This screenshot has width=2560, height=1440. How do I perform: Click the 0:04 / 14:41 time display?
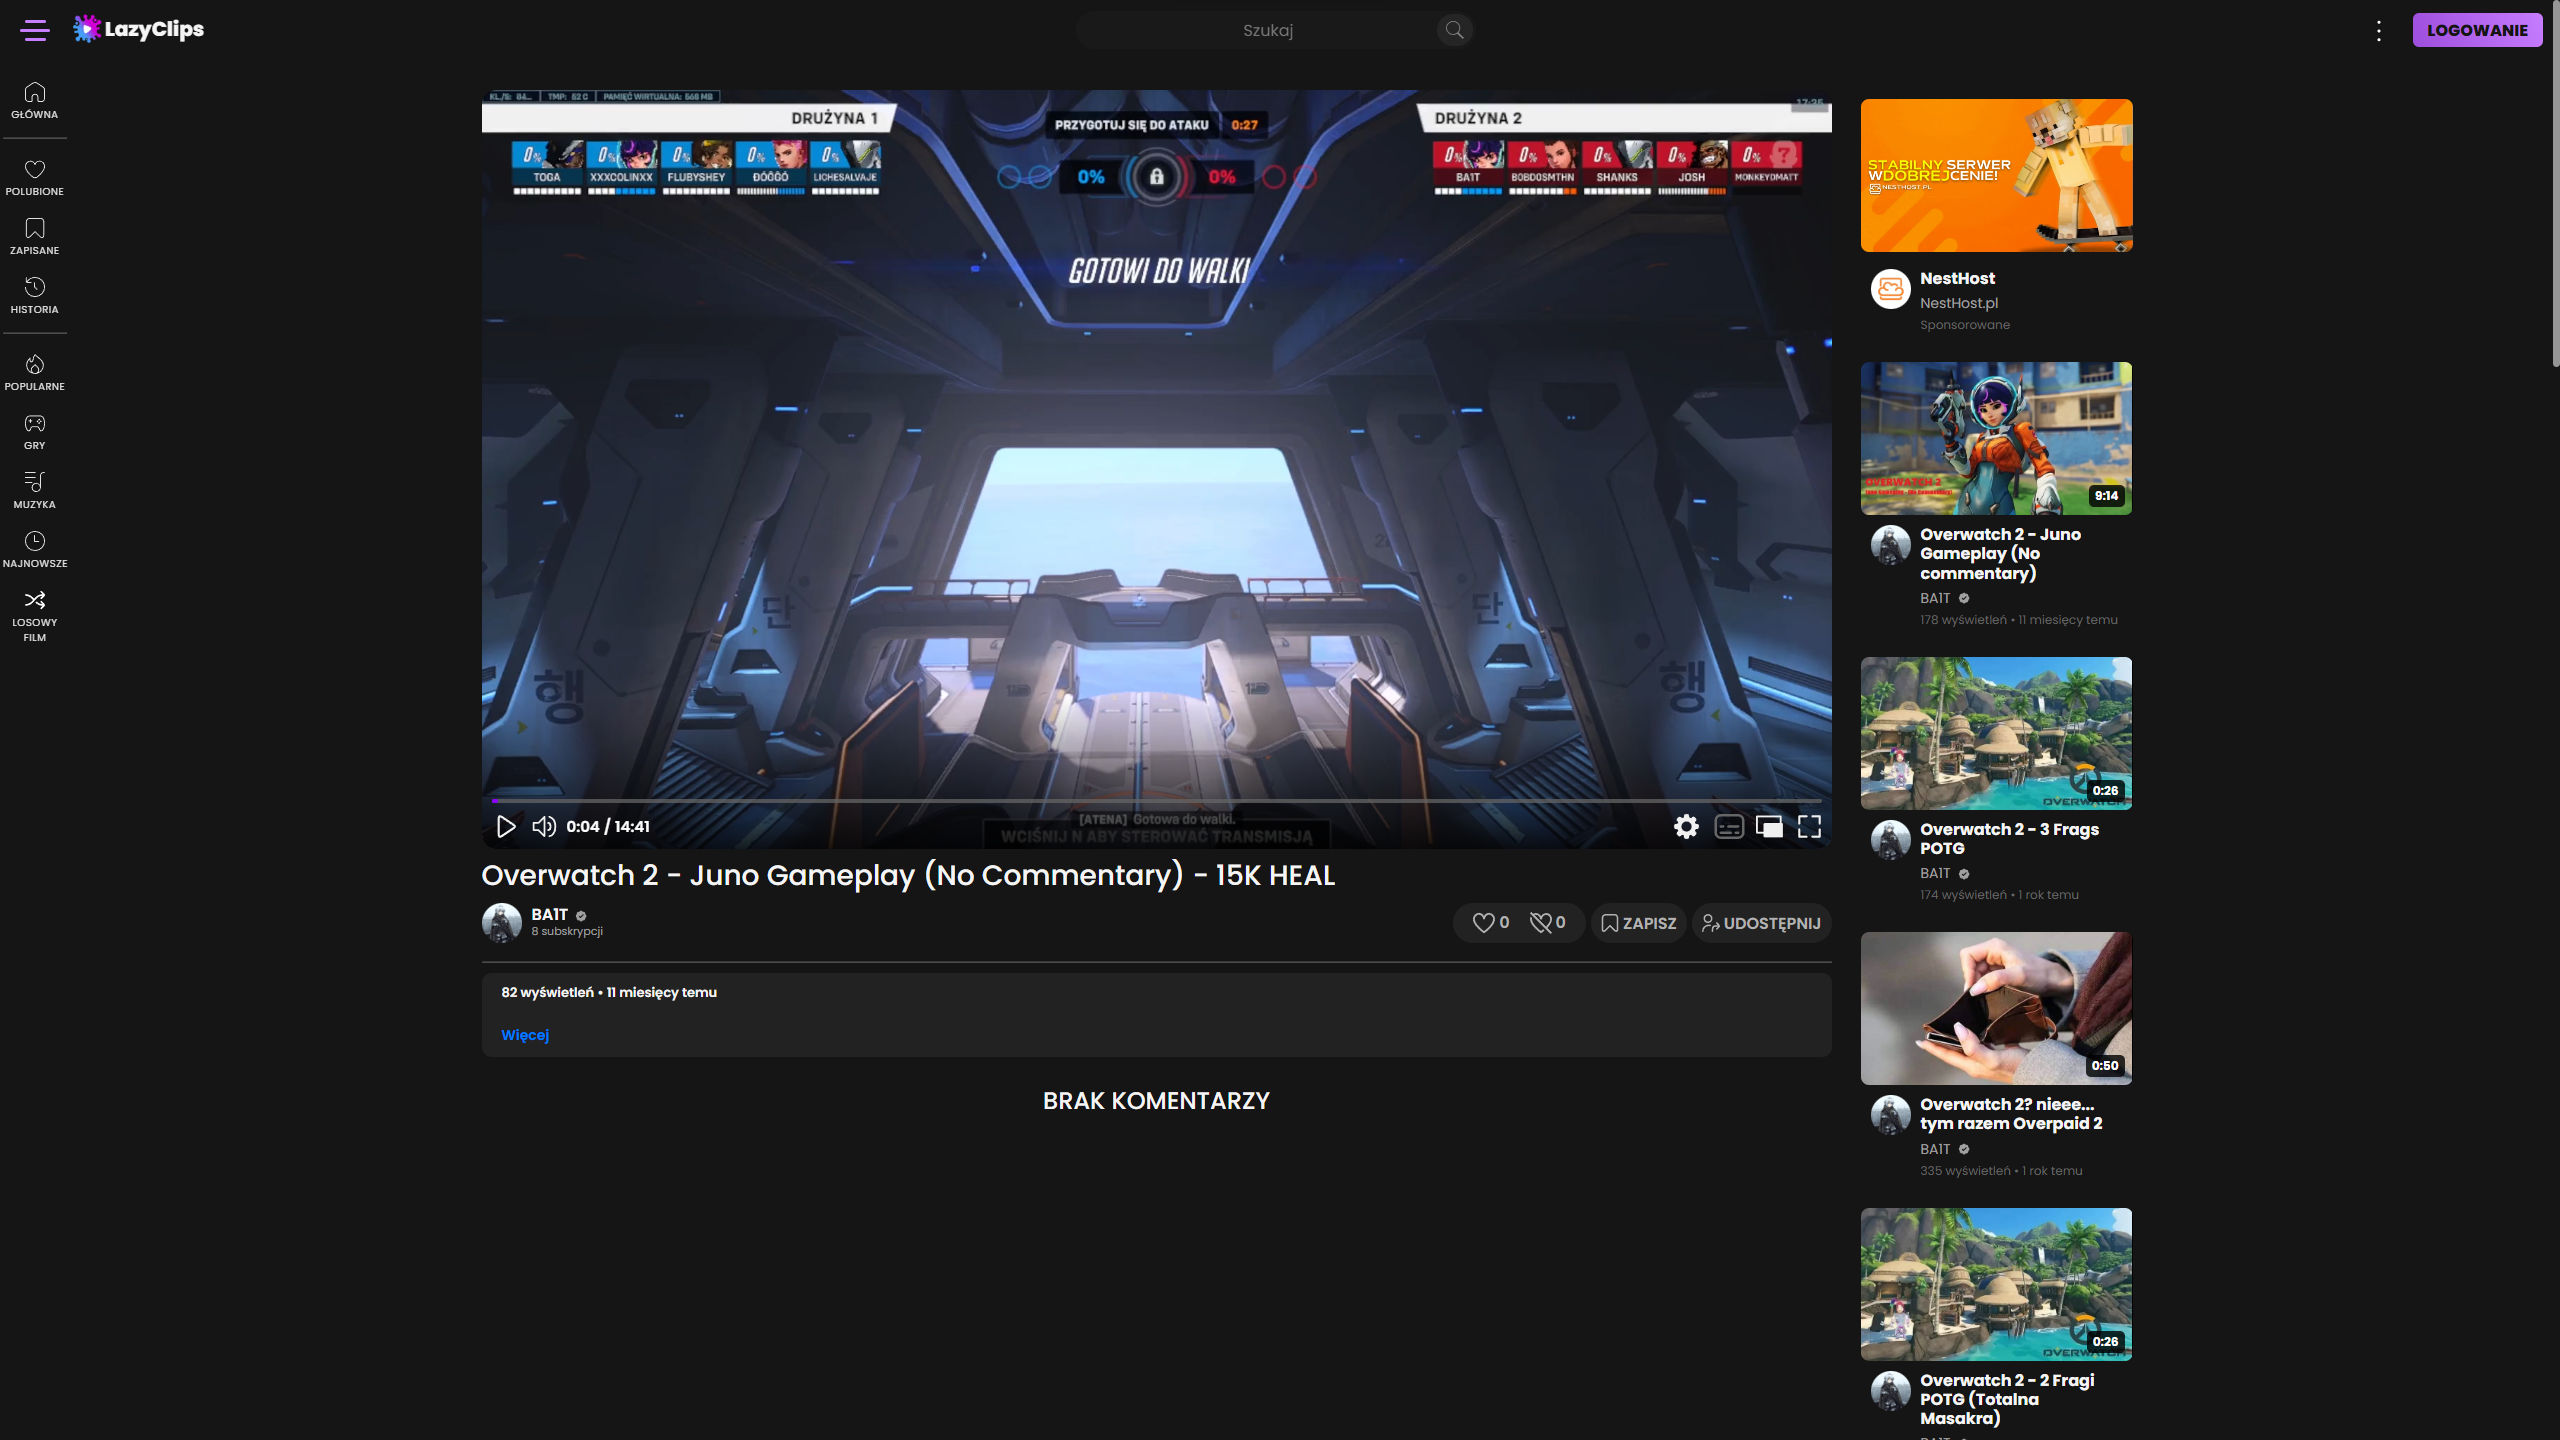(x=608, y=826)
